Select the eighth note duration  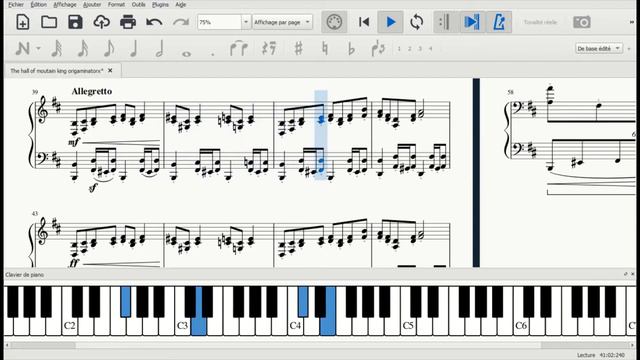point(109,49)
